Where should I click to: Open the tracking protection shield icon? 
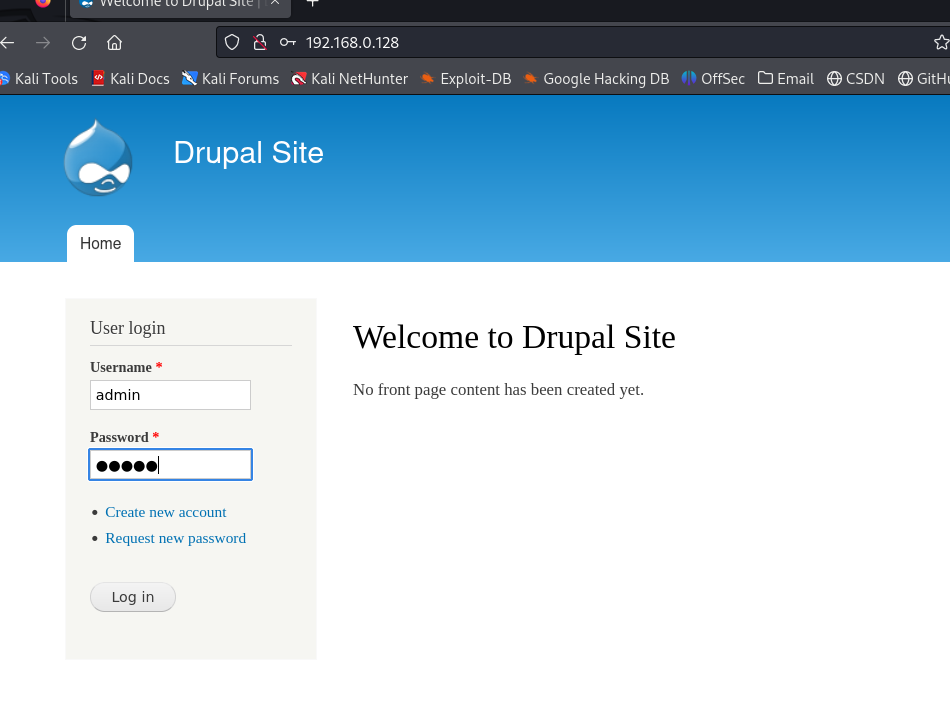[232, 42]
